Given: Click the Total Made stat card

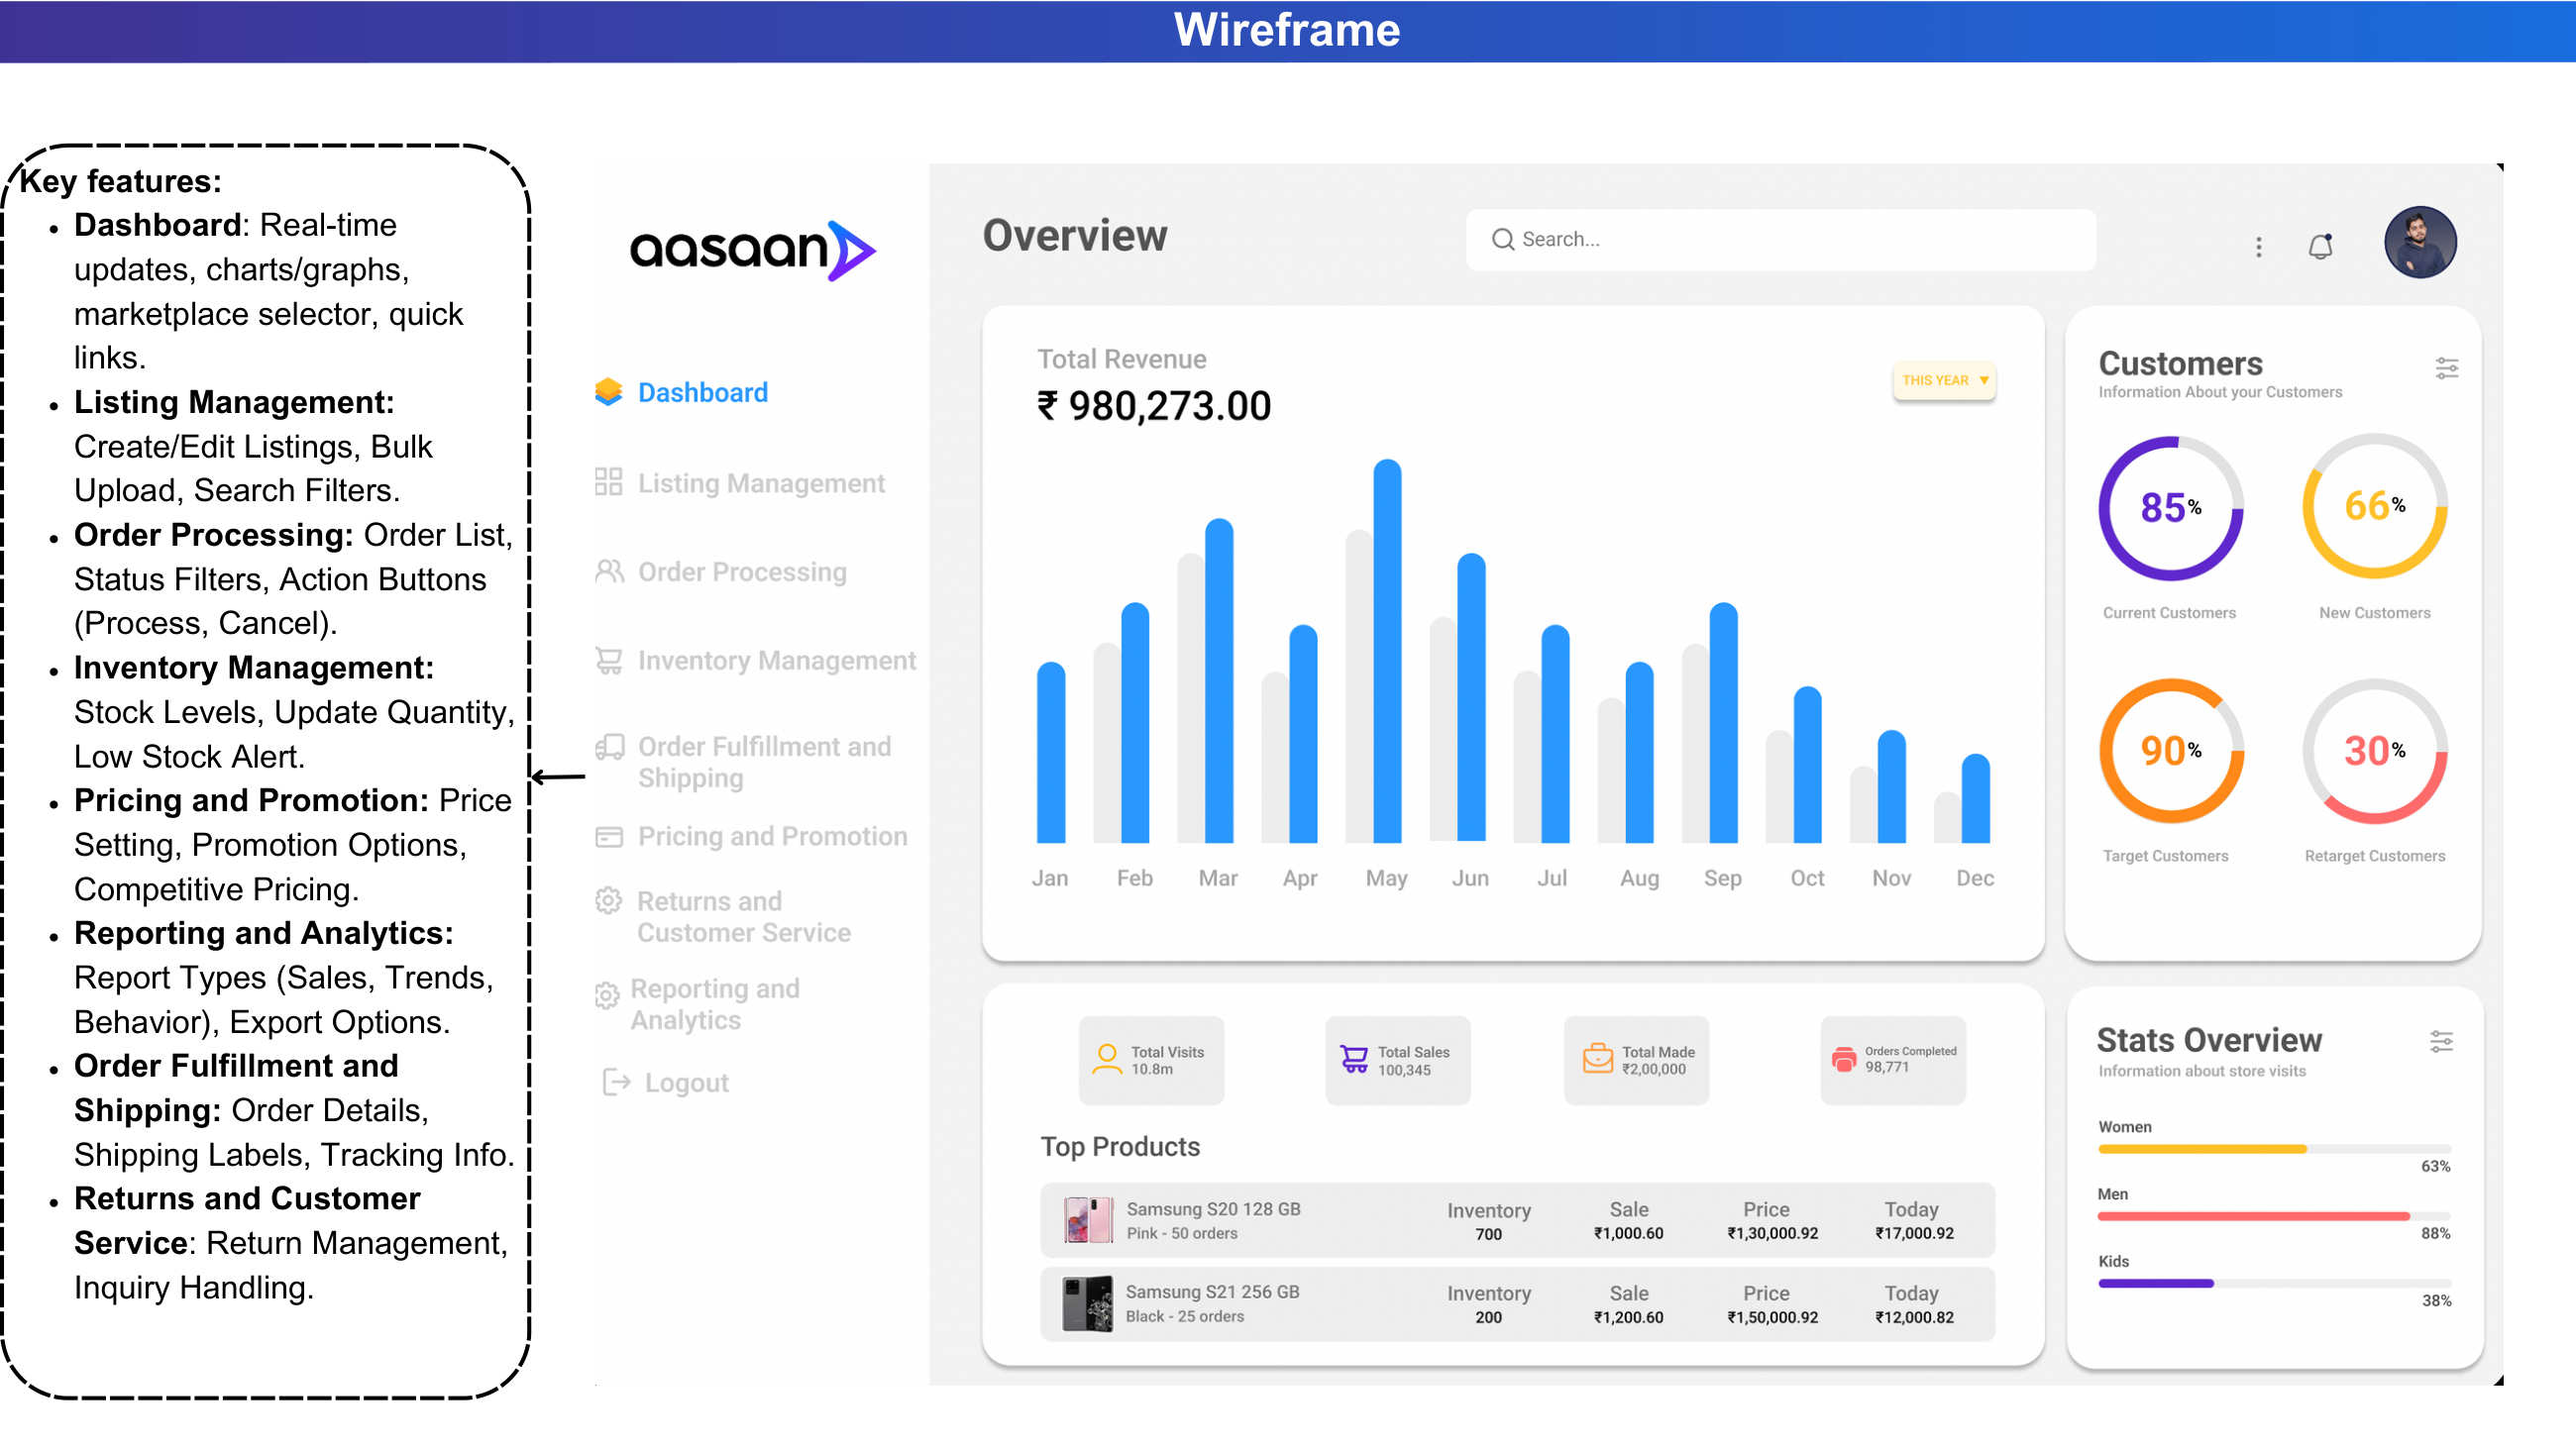Looking at the screenshot, I should pyautogui.click(x=1636, y=1060).
